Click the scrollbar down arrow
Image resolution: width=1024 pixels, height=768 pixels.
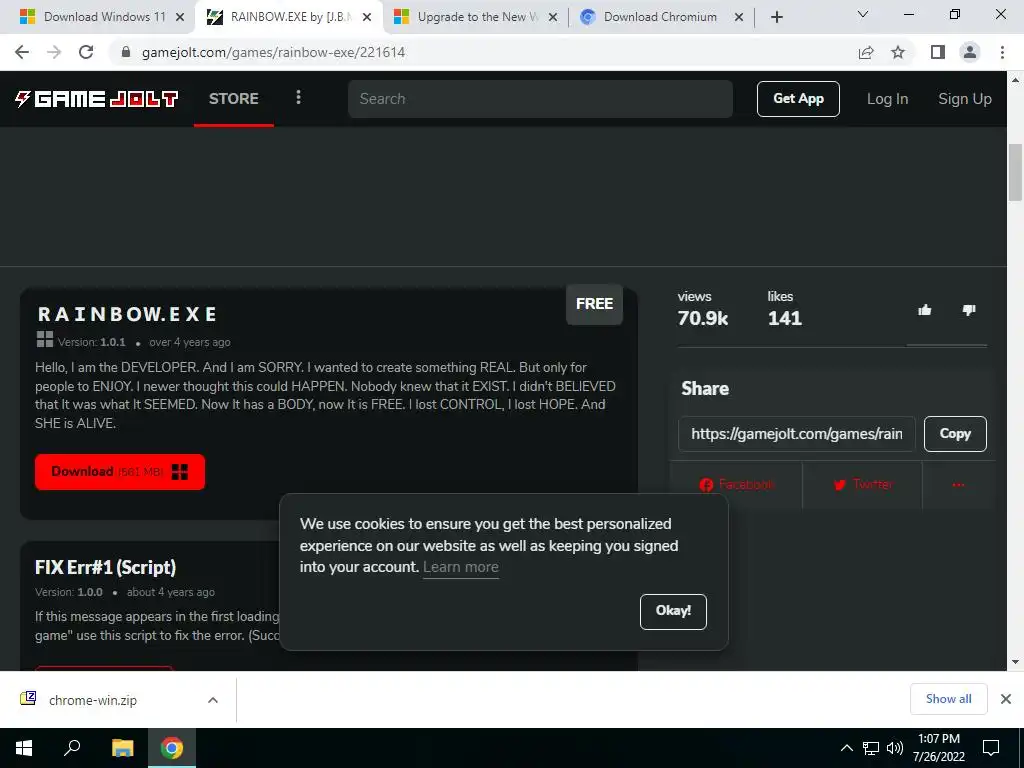(1015, 662)
